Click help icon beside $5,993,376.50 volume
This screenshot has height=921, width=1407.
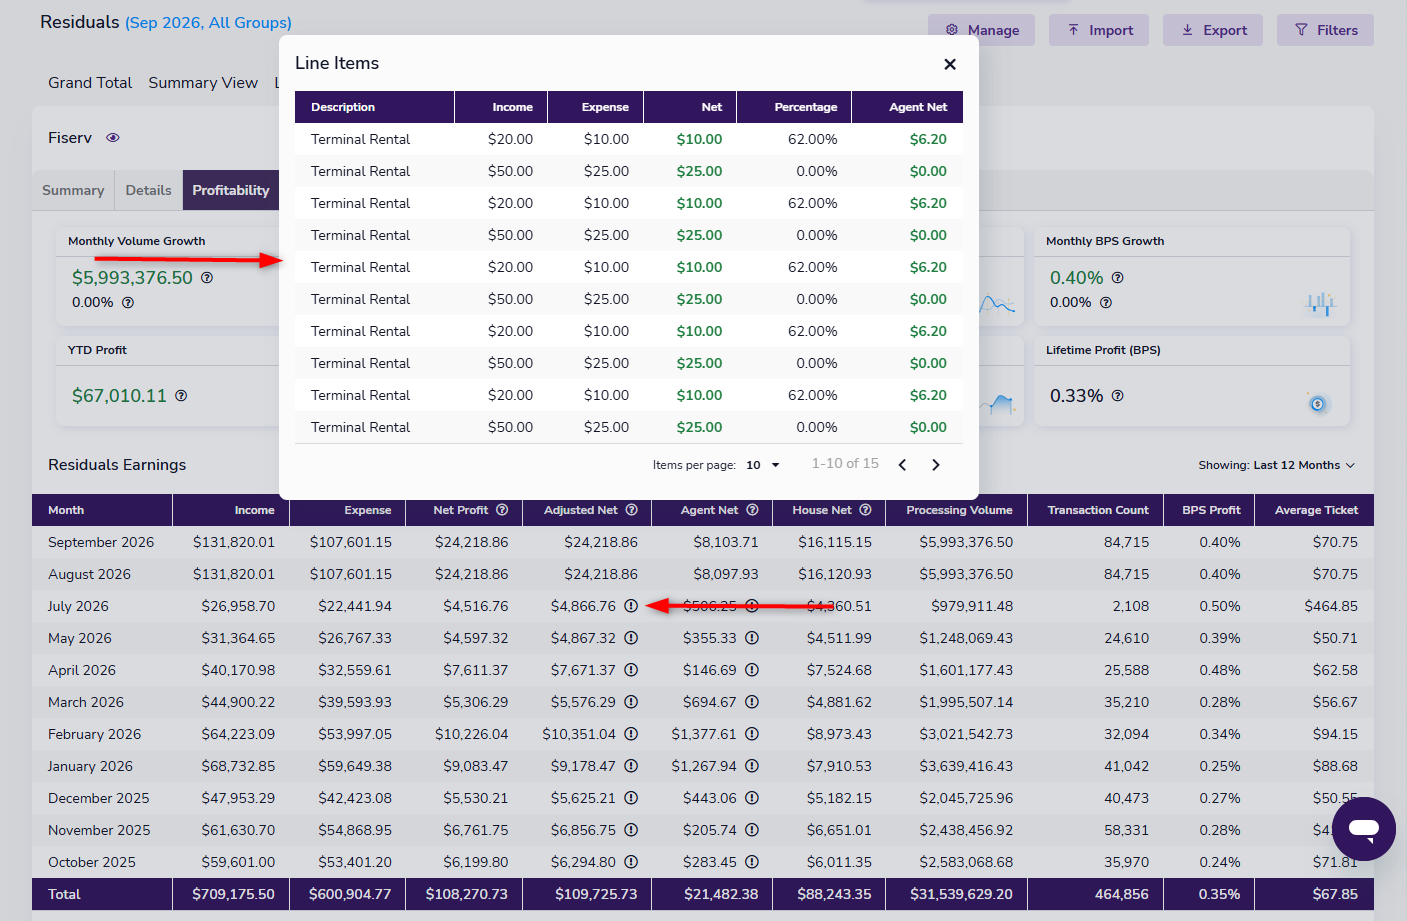tap(207, 278)
